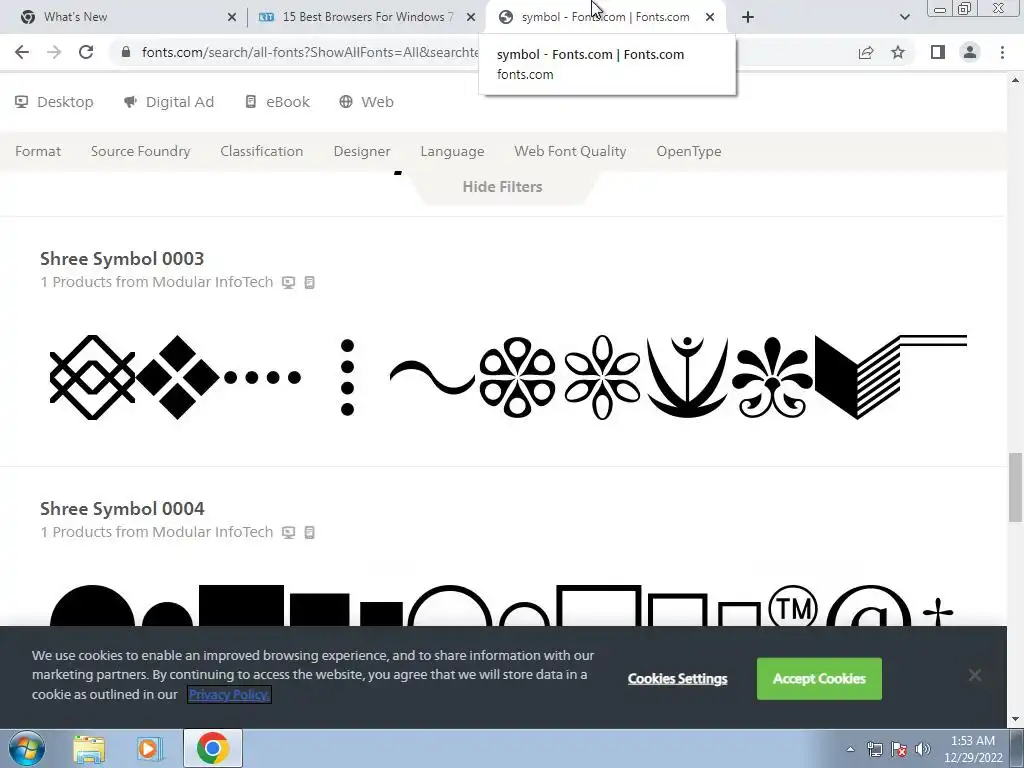Click desktop icon beside Shree Symbol 0003 products
The width and height of the screenshot is (1024, 768).
(289, 283)
